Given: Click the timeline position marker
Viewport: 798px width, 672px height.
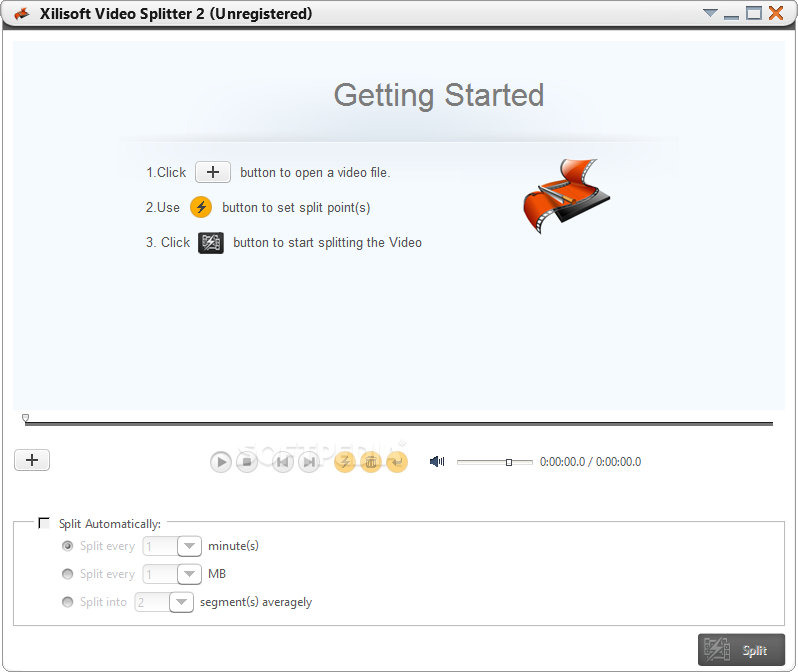Looking at the screenshot, I should click(25, 418).
